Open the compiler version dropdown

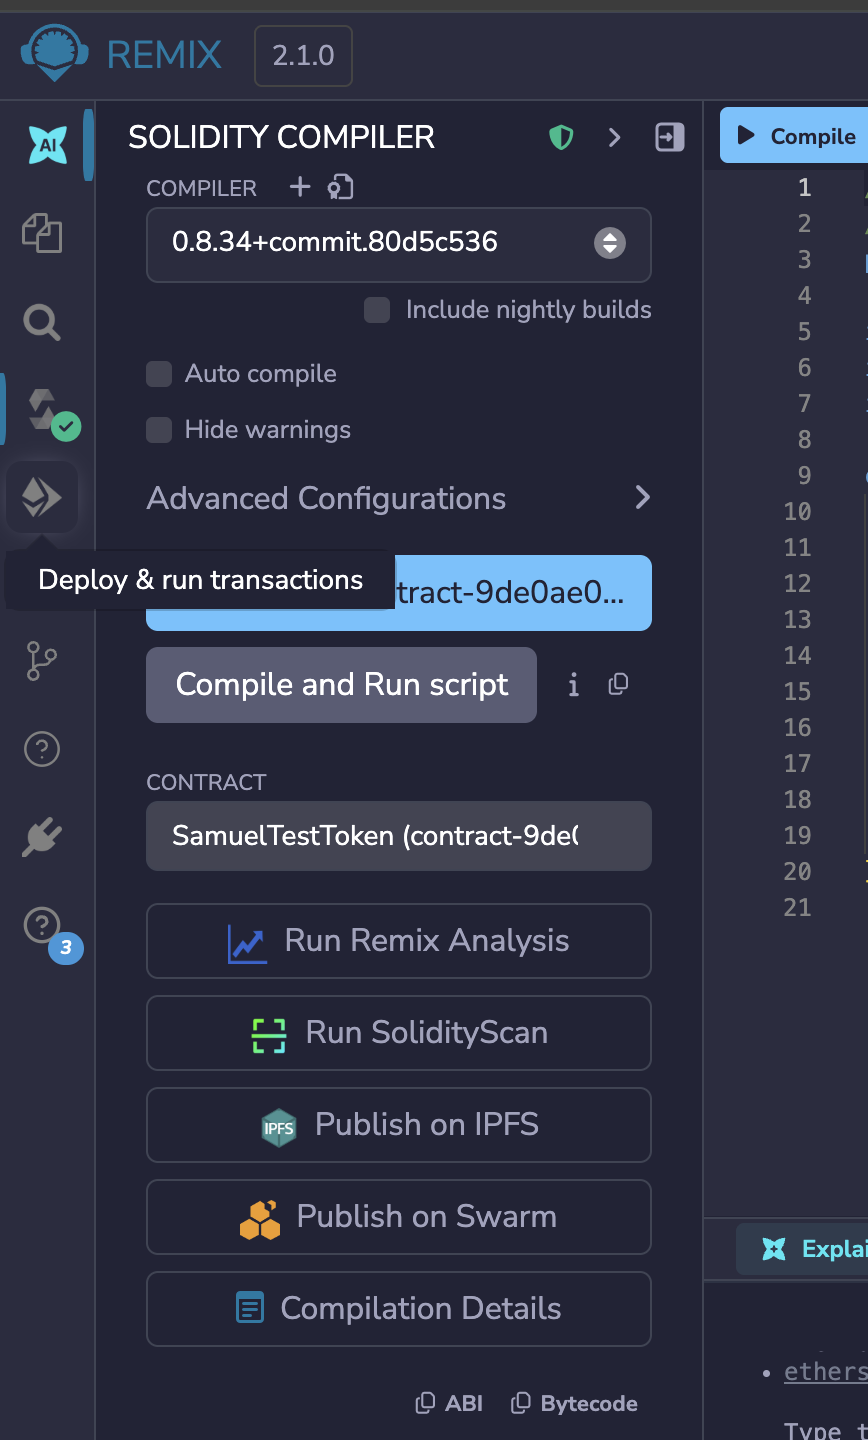tap(399, 244)
